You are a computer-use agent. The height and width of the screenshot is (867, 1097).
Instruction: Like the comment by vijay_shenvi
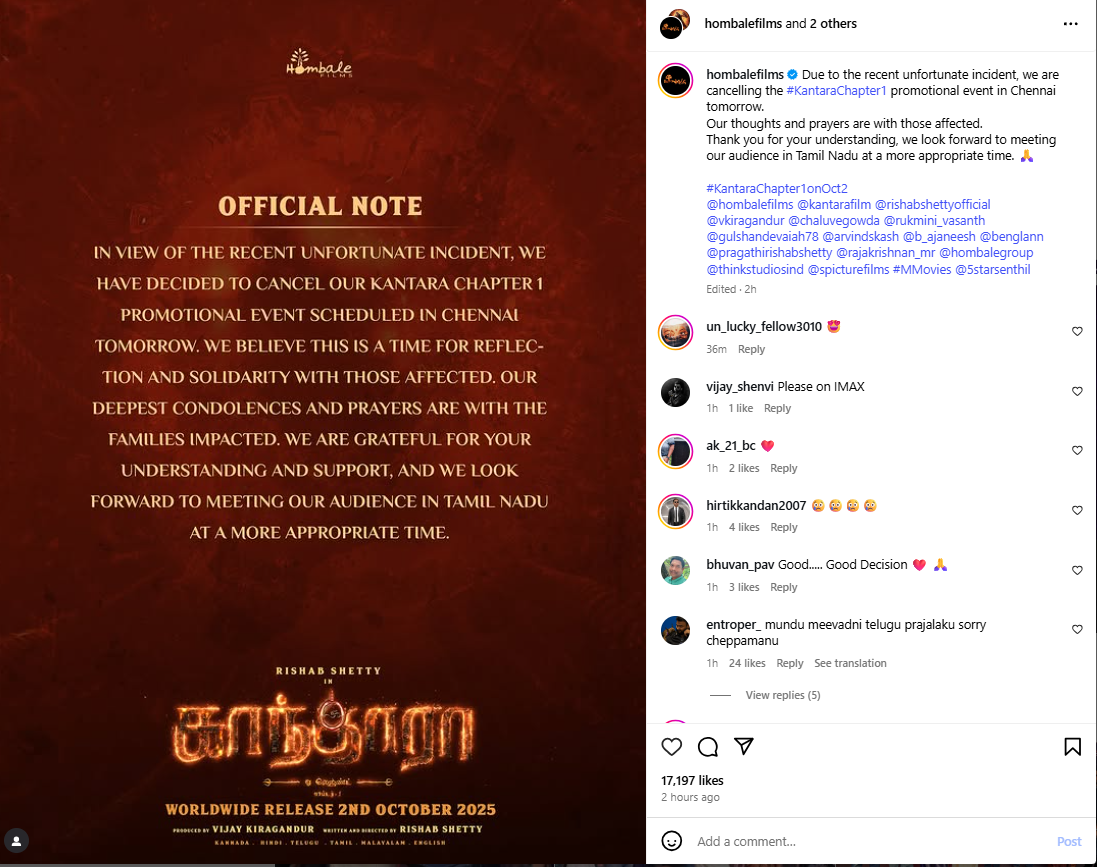point(1077,391)
